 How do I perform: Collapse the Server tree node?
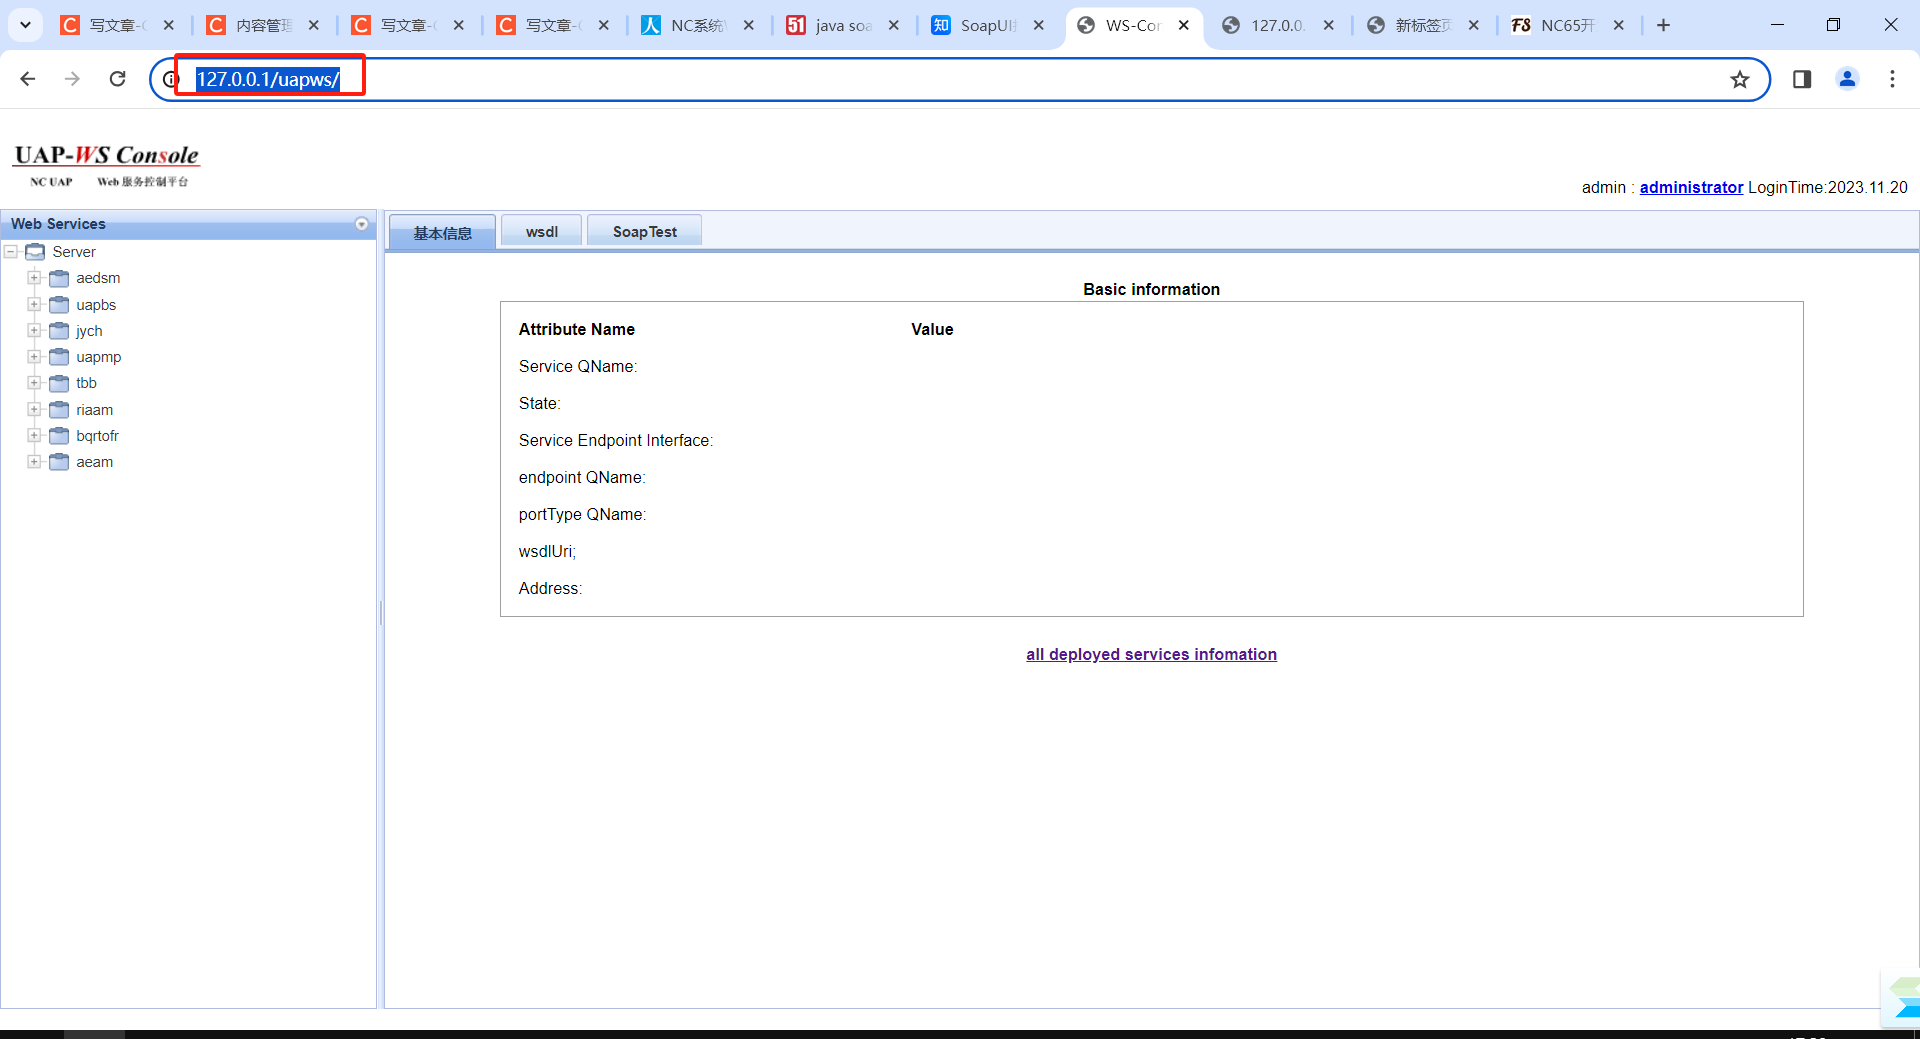pyautogui.click(x=11, y=252)
